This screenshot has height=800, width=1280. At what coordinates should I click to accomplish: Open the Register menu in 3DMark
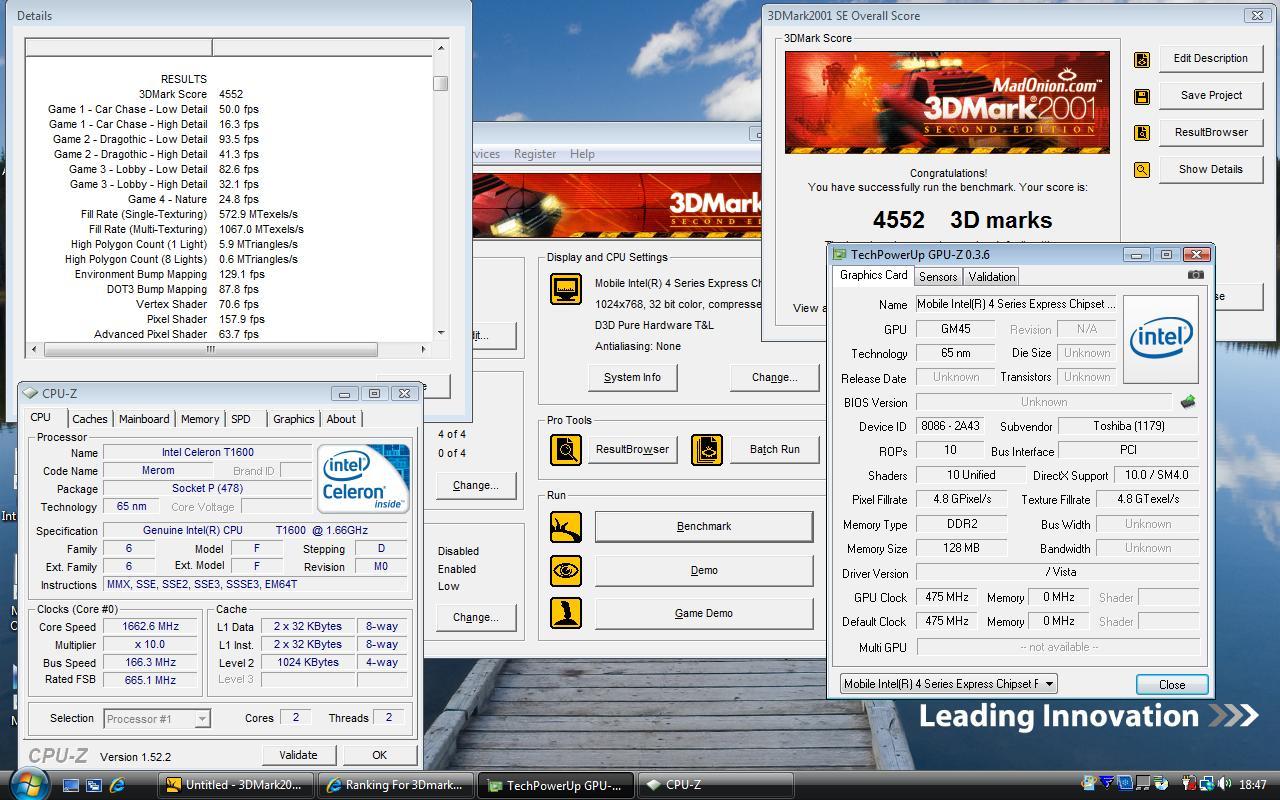tap(535, 154)
